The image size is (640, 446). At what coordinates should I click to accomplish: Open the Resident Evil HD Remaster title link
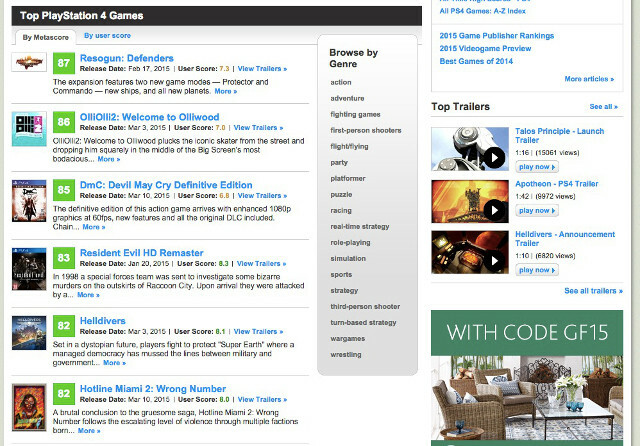(x=142, y=253)
